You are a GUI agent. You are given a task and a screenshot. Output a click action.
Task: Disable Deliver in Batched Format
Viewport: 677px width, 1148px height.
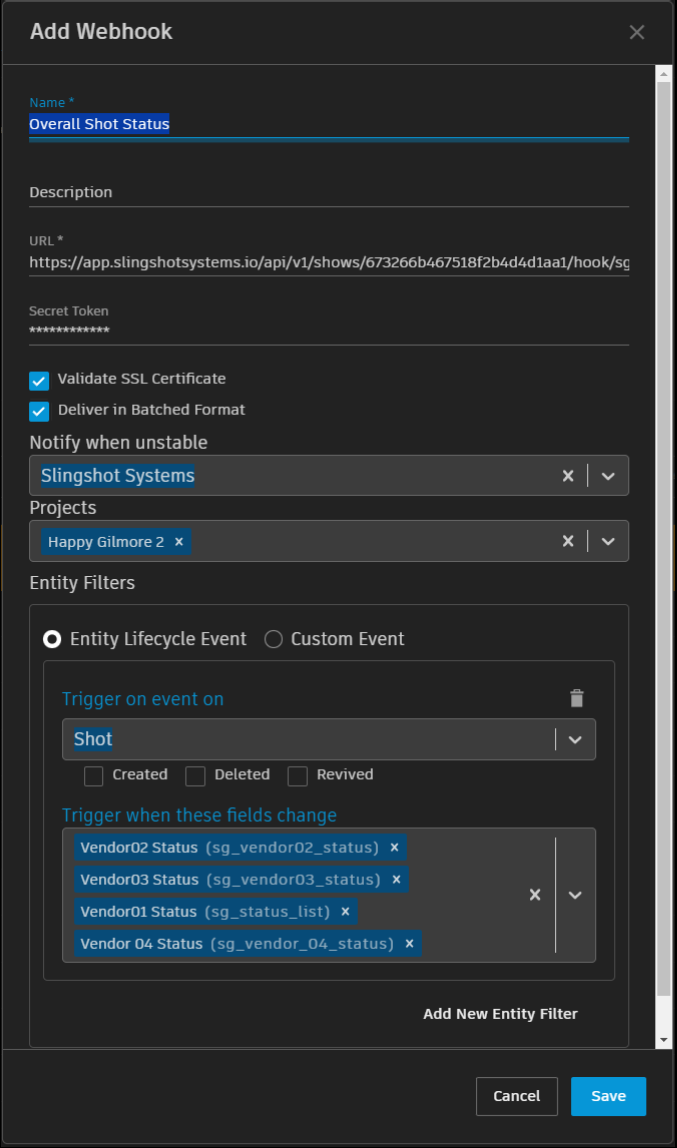39,410
